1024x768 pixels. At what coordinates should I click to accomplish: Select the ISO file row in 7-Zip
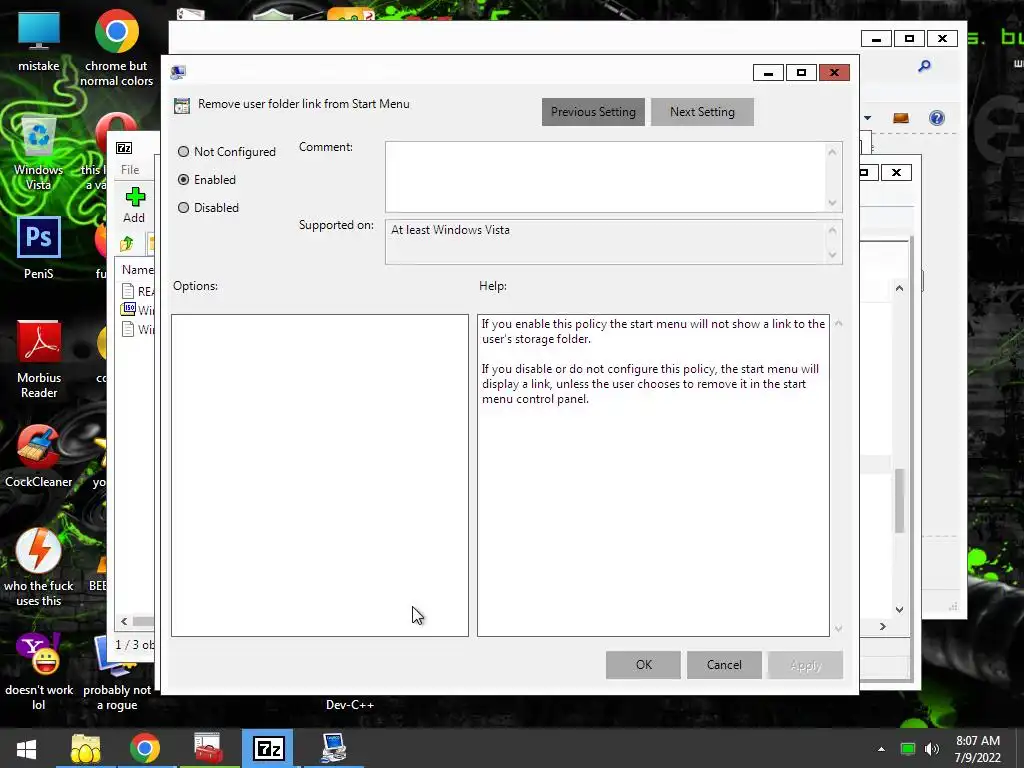point(138,310)
